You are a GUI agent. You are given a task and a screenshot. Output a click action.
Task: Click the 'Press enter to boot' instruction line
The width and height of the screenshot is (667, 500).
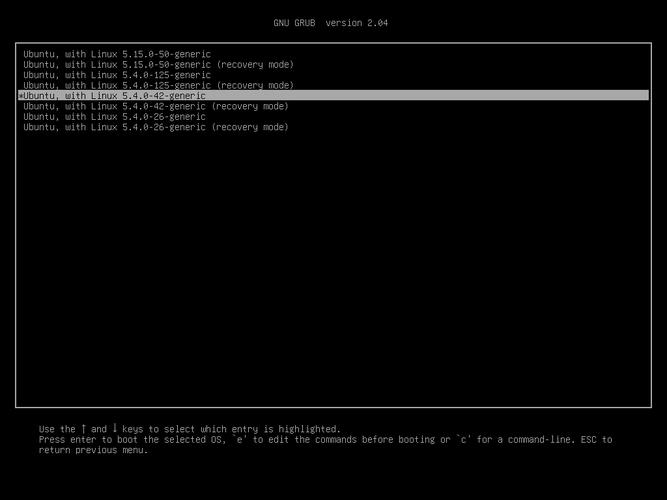[x=325, y=439]
